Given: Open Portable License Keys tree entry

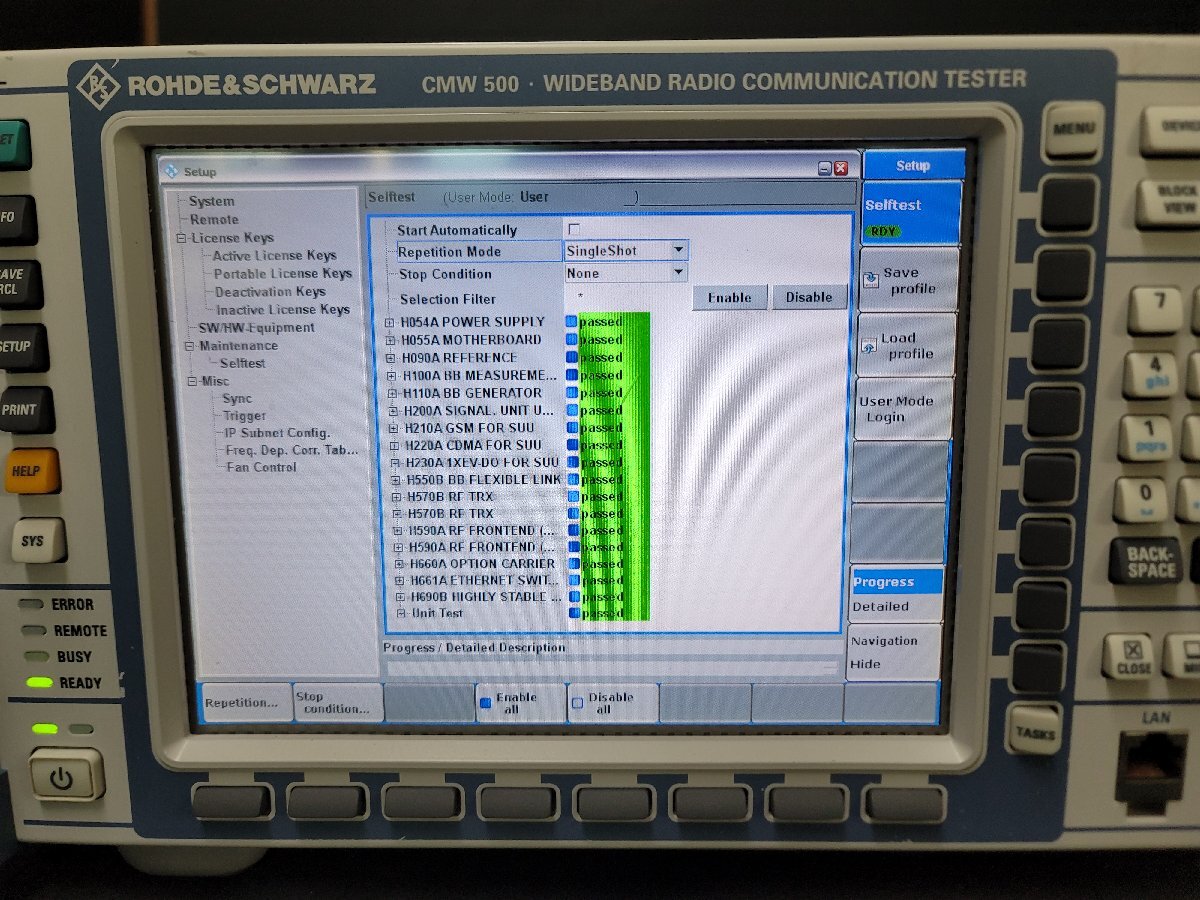Looking at the screenshot, I should pos(282,273).
